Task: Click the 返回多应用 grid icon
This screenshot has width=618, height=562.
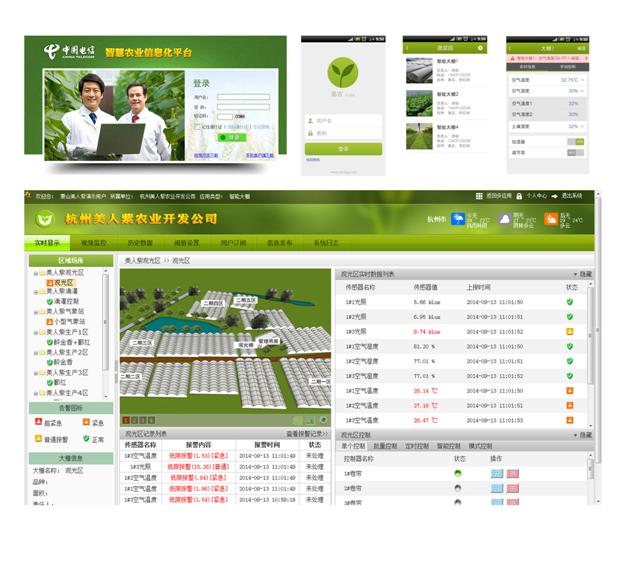Action: pyautogui.click(x=481, y=196)
